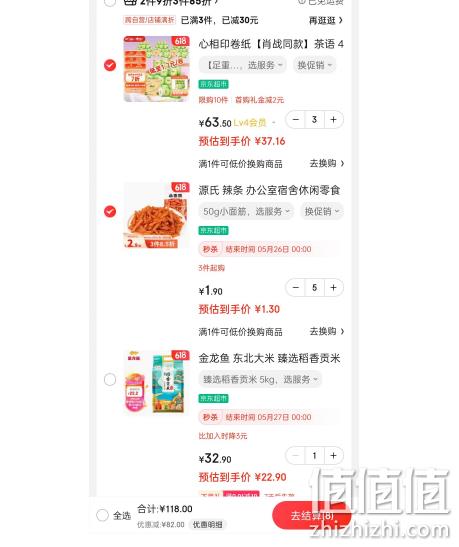Open Lv4会员 price dropdown
This screenshot has width=459, height=547.
(x=254, y=123)
